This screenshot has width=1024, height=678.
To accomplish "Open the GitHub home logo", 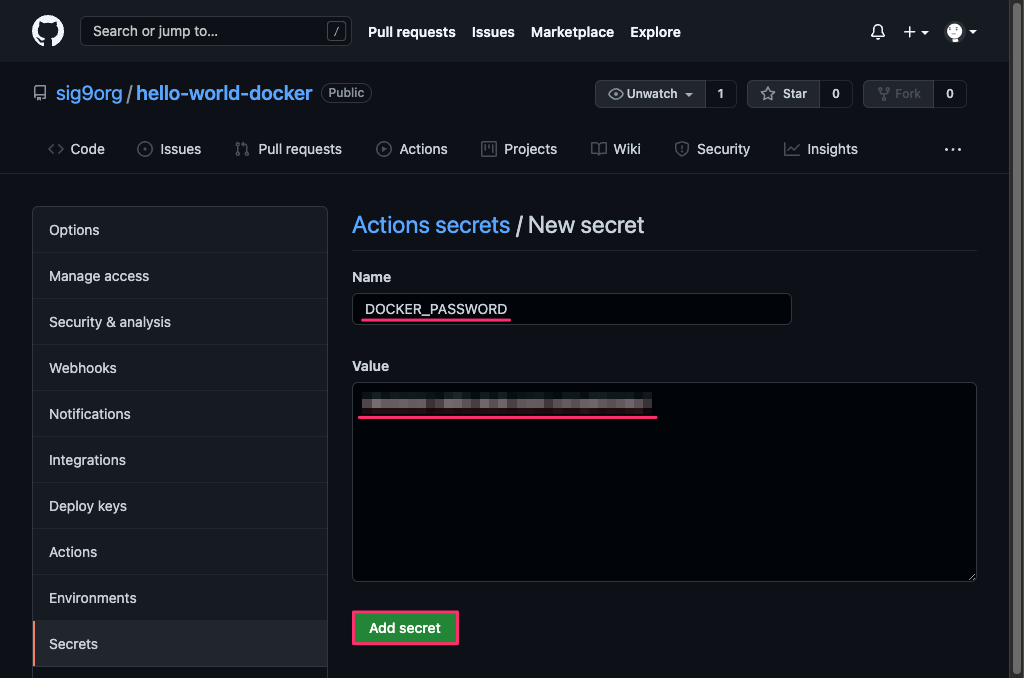I will [48, 31].
